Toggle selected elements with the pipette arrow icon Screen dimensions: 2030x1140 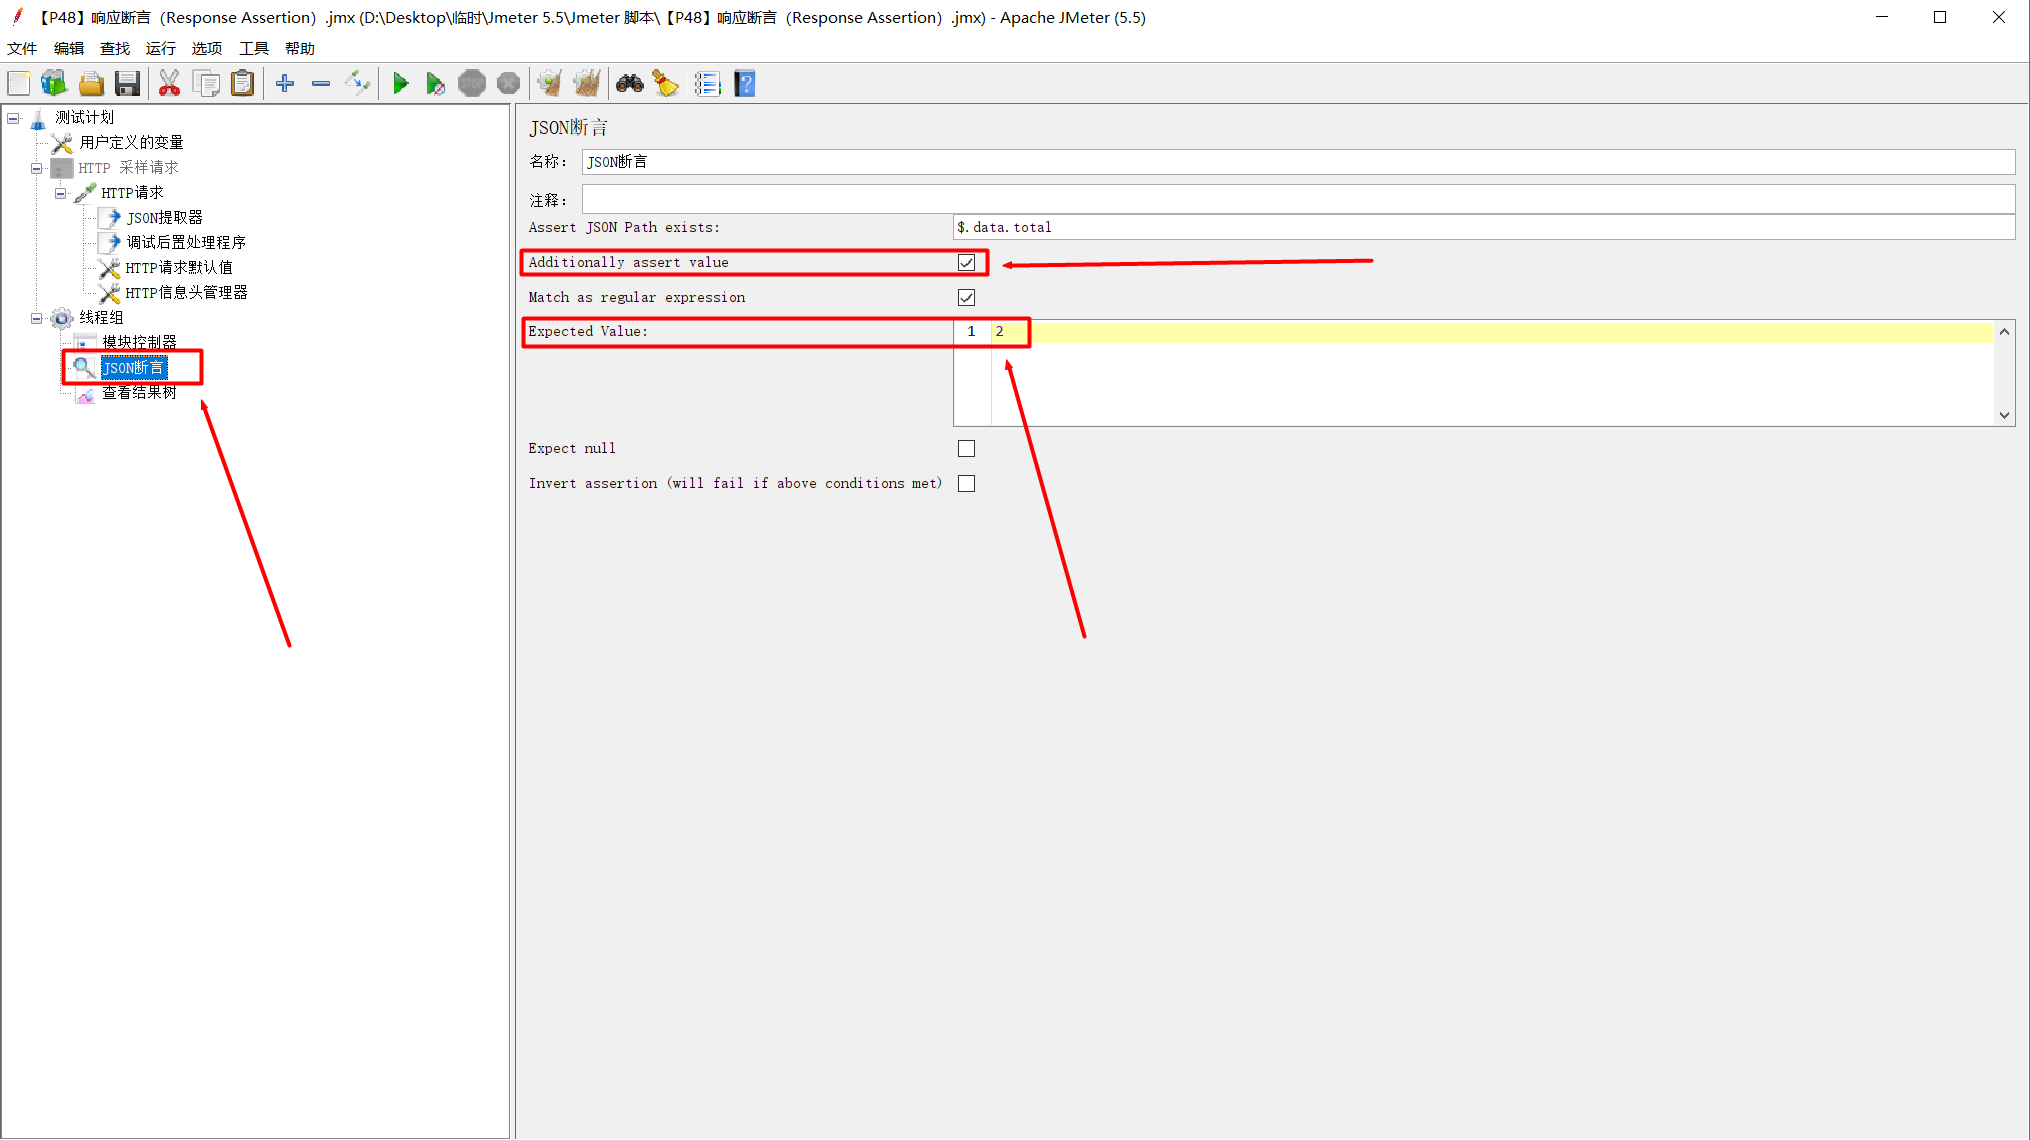tap(357, 84)
